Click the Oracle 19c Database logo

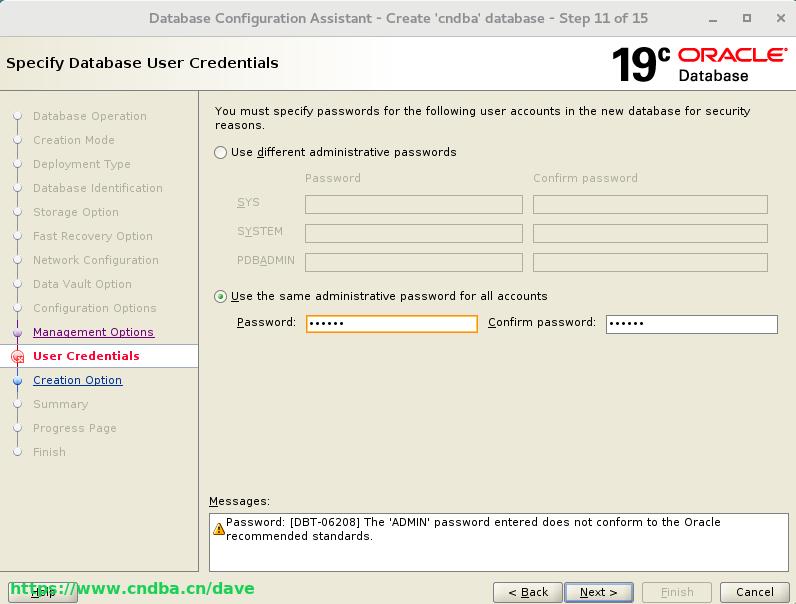click(700, 64)
